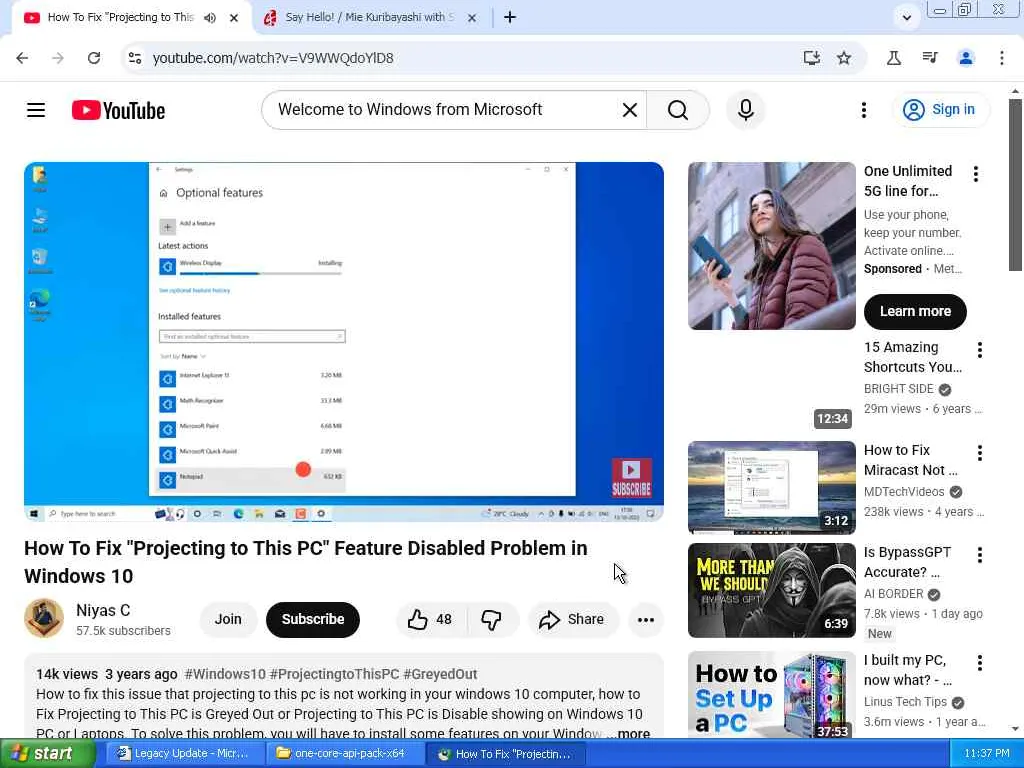Open Niyas C channel avatar
The image size is (1024, 768).
(x=44, y=618)
